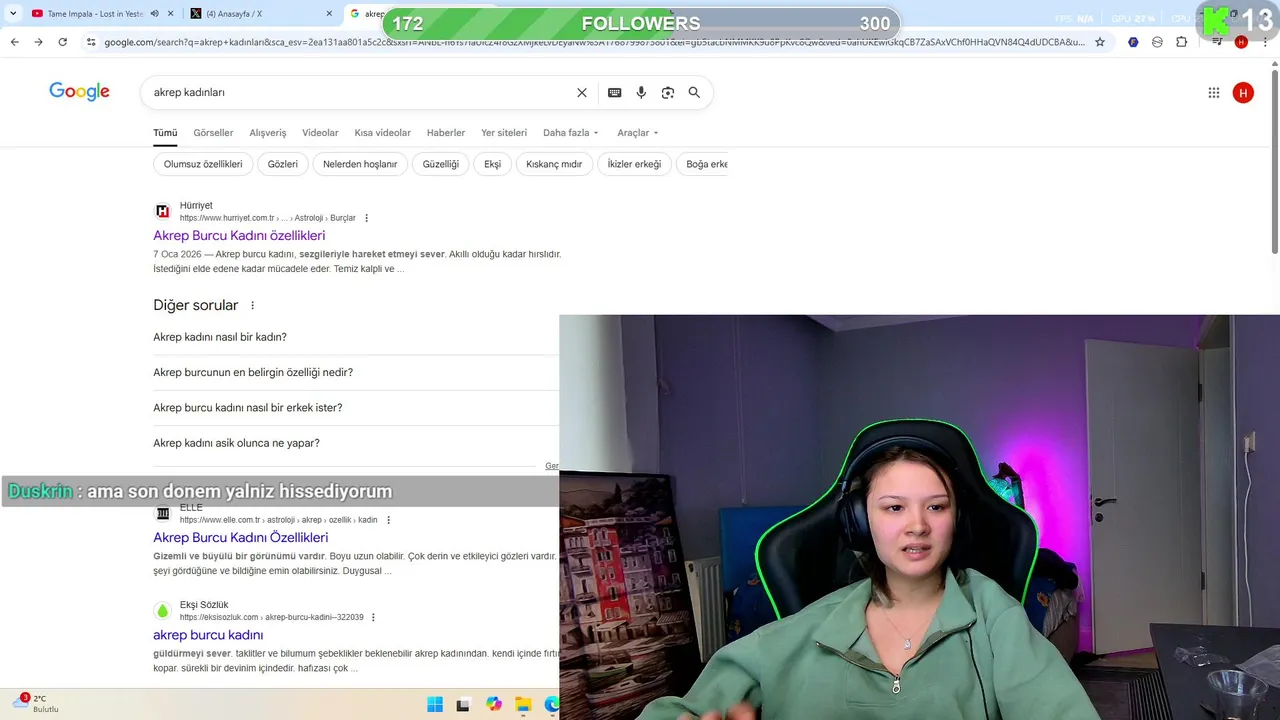Go forward in browser history
This screenshot has width=1280, height=720.
click(x=38, y=42)
